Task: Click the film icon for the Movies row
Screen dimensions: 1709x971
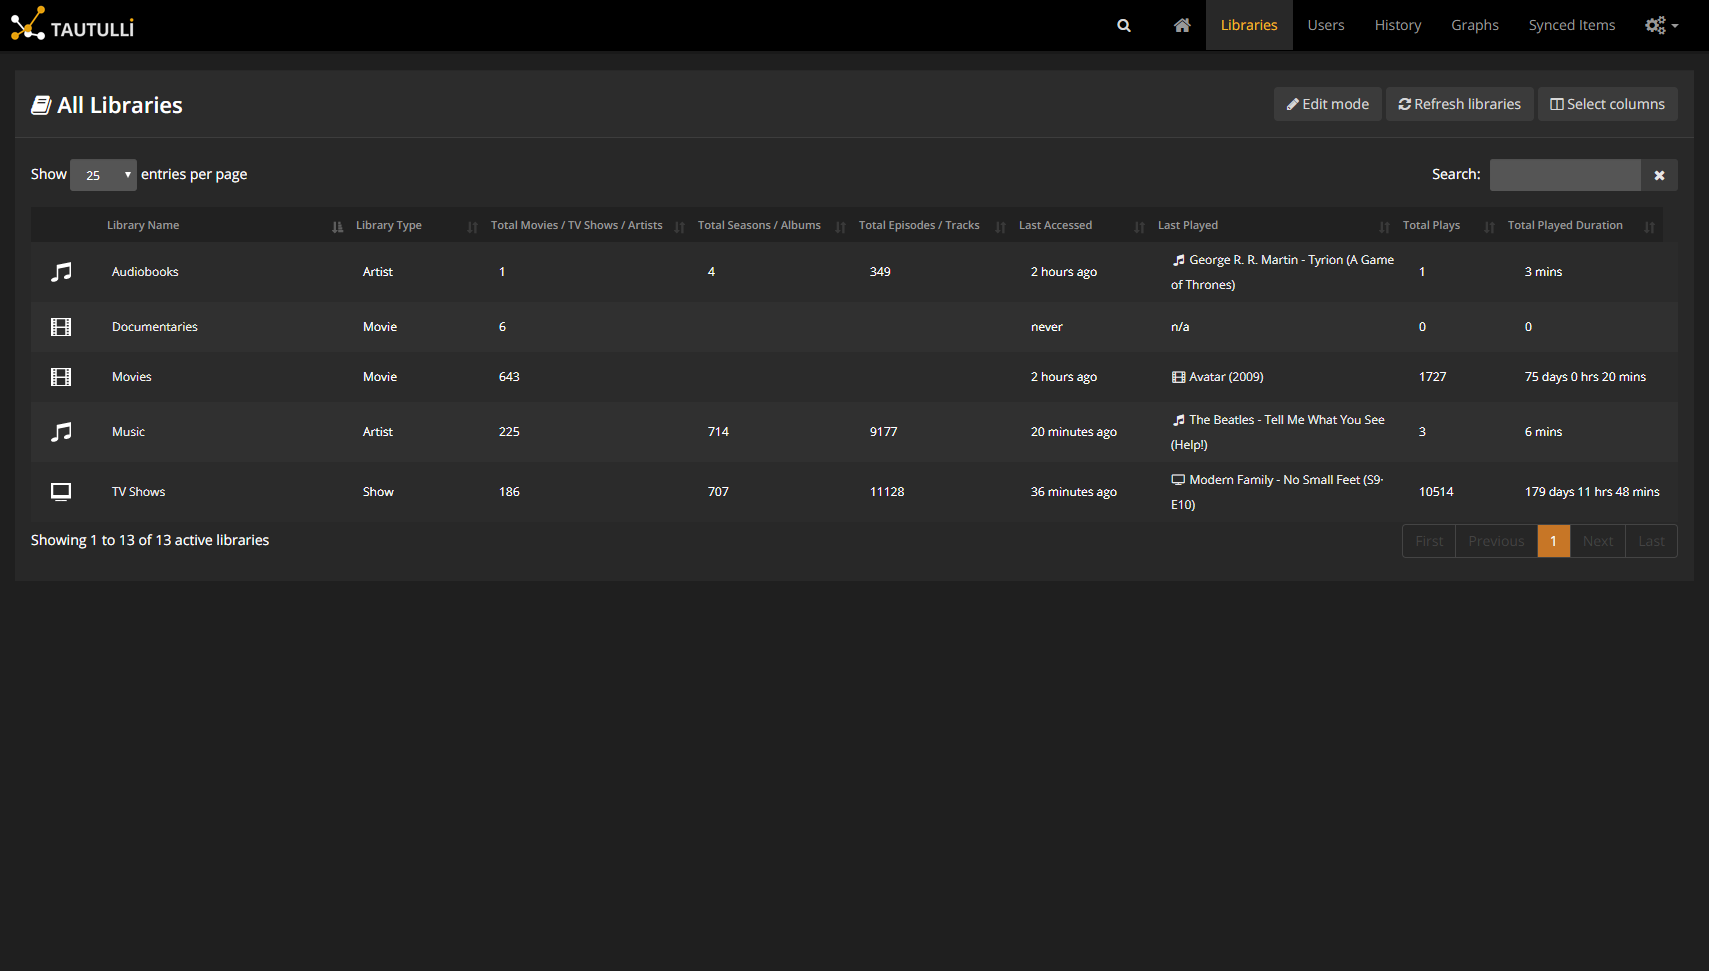Action: point(61,377)
